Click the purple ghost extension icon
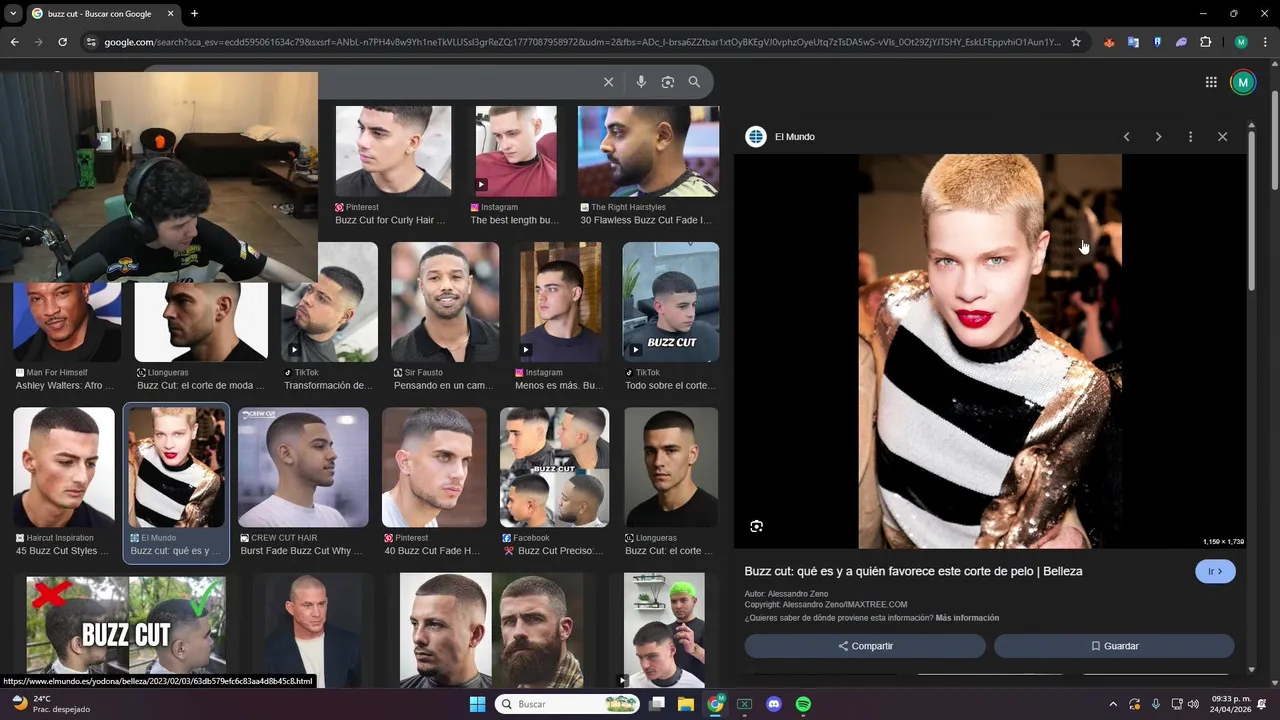 (1181, 42)
